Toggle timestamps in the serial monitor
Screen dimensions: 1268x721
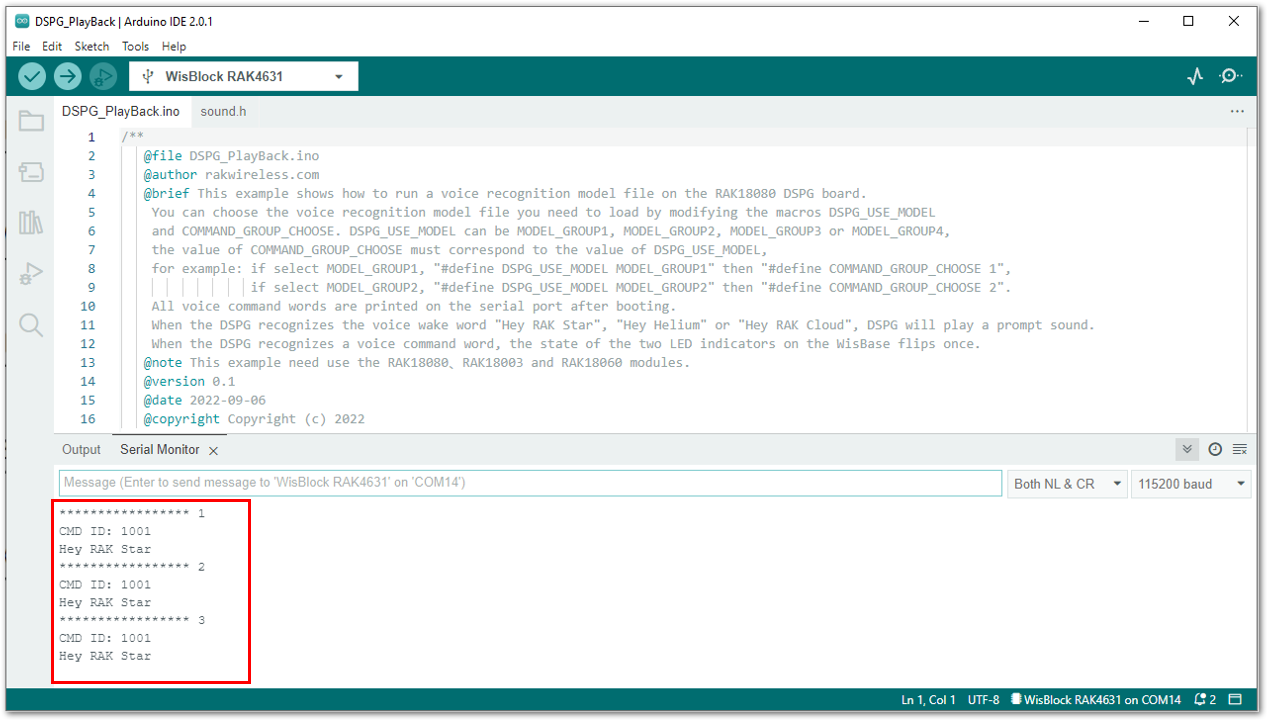coord(1215,450)
